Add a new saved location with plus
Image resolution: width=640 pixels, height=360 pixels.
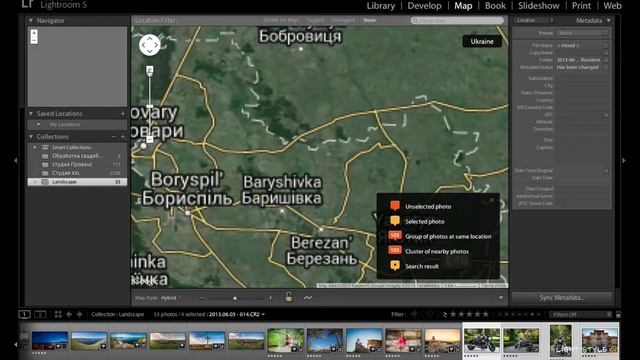(123, 113)
